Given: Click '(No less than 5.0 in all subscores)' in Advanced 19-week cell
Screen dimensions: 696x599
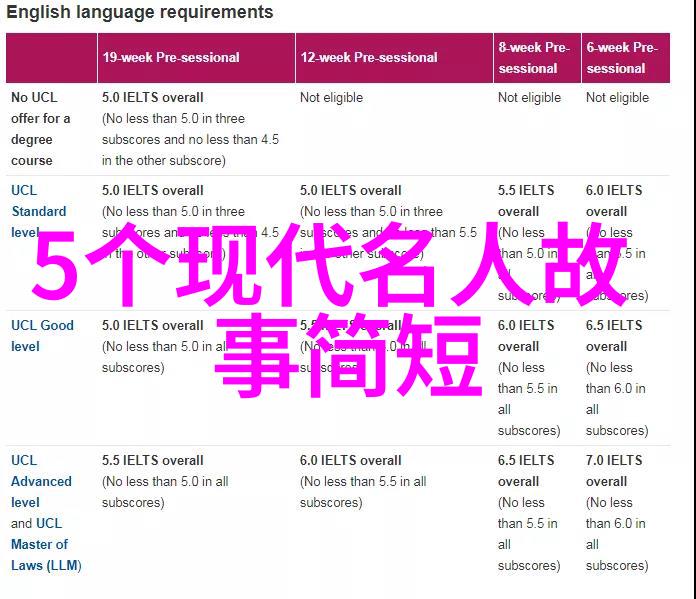Looking at the screenshot, I should click(x=165, y=492).
